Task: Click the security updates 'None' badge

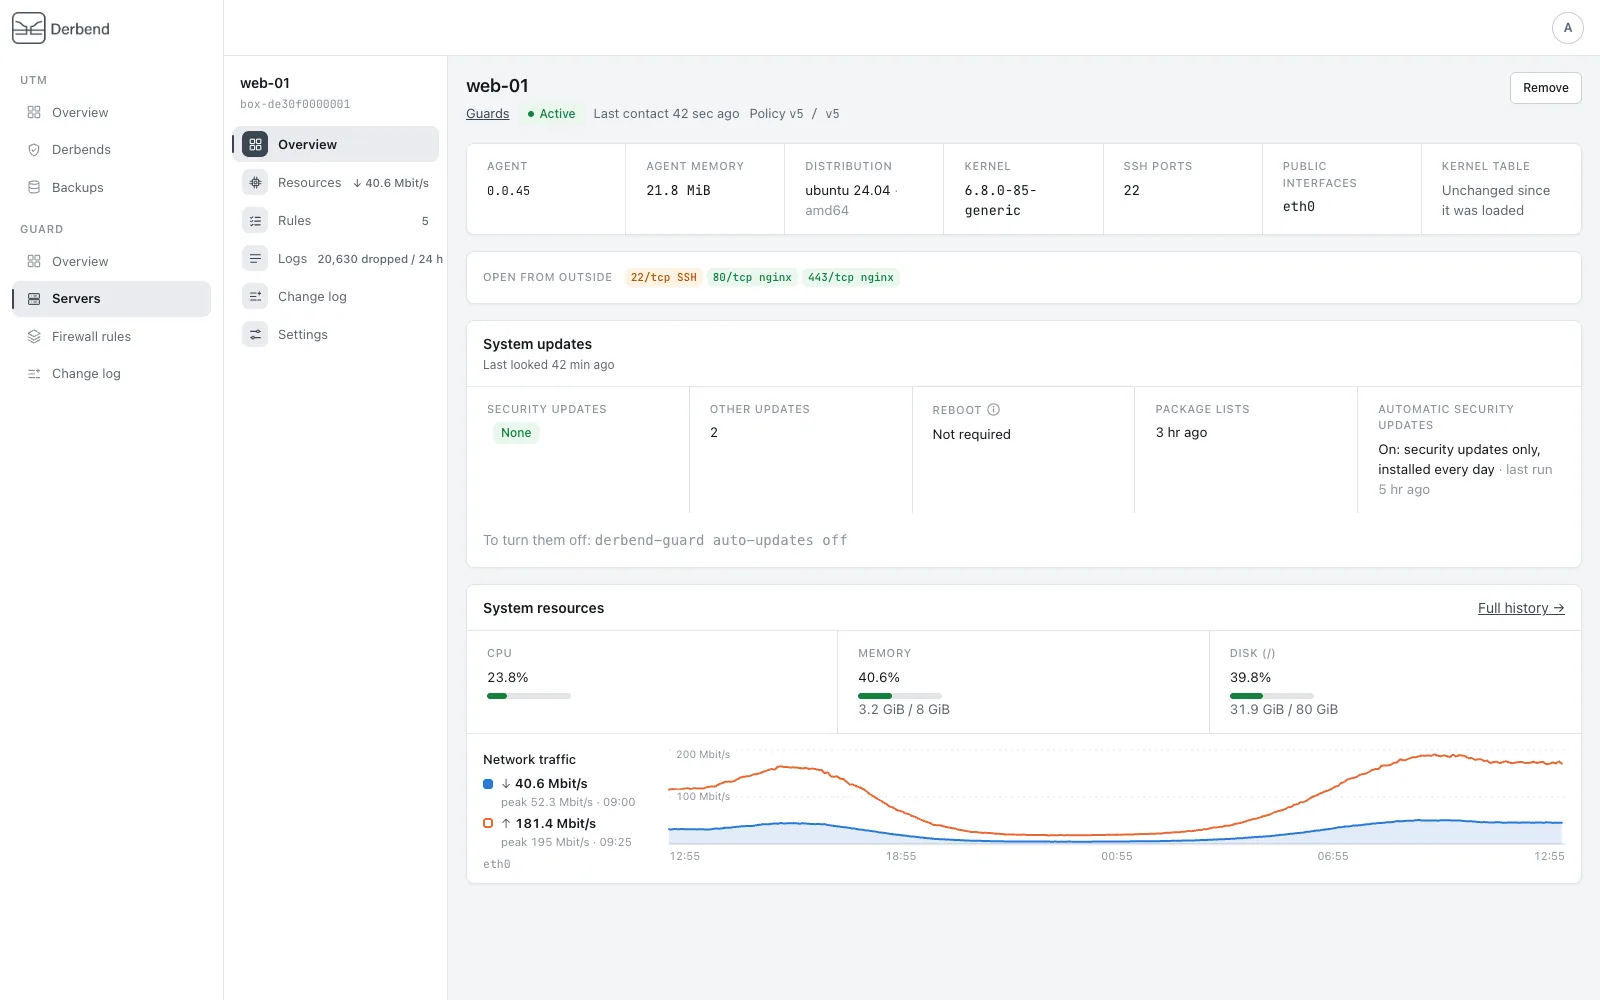Action: click(x=516, y=433)
